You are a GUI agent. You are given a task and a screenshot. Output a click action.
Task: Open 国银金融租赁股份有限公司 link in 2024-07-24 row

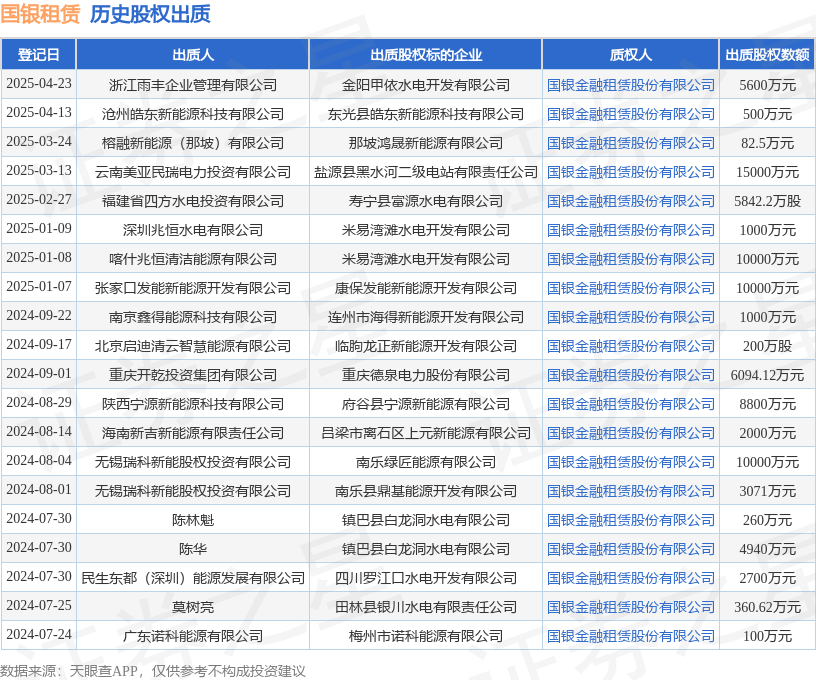point(631,636)
